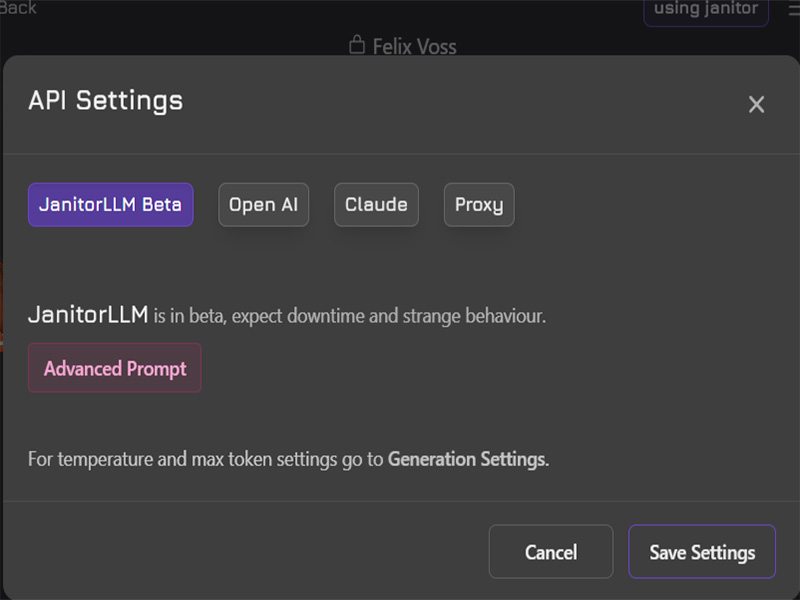Click the 'using janitor' button at the top
This screenshot has width=800, height=600.
pyautogui.click(x=706, y=9)
